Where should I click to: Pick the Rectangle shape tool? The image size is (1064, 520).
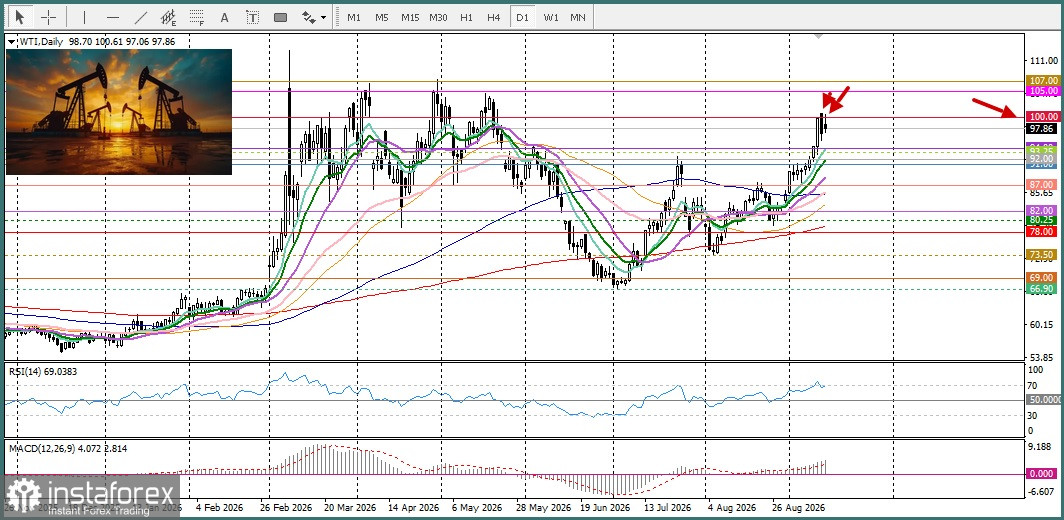tap(280, 17)
